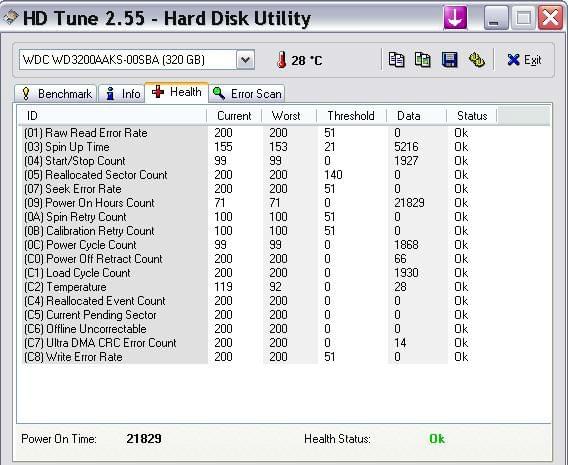This screenshot has width=568, height=465.
Task: Open the hard disk selection dropdown
Action: 245,60
